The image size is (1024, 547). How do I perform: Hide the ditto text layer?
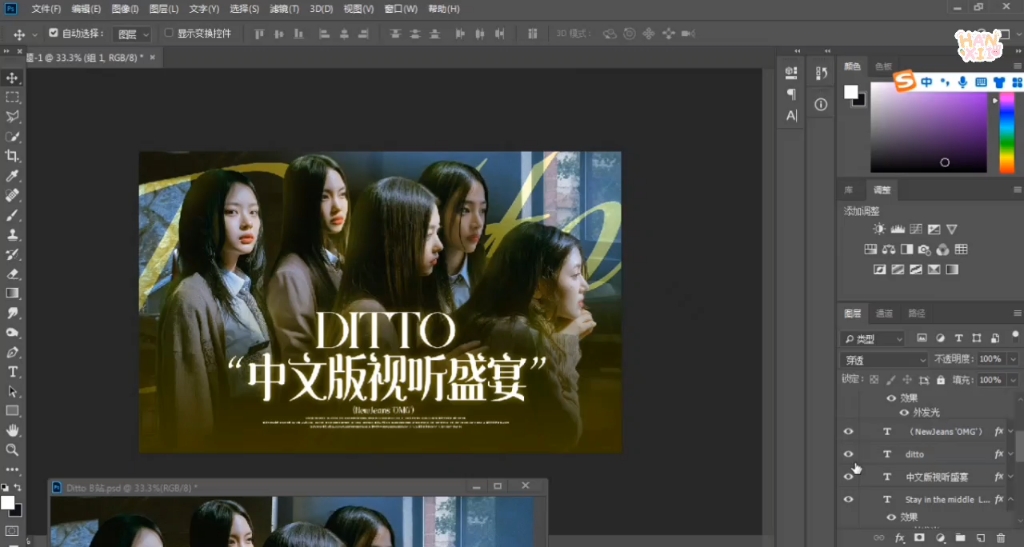click(848, 454)
